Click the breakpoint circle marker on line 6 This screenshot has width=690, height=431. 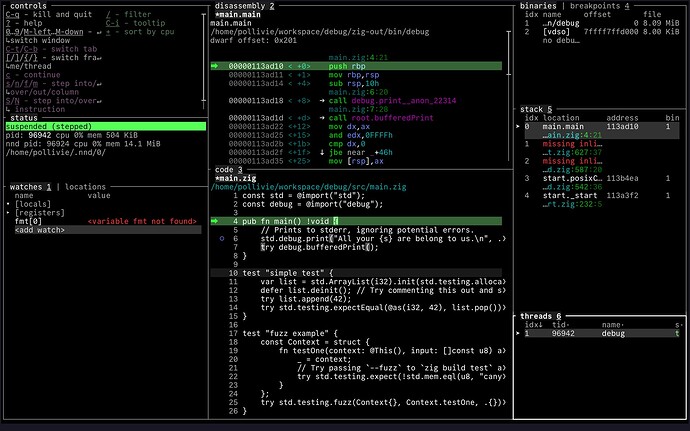point(223,240)
